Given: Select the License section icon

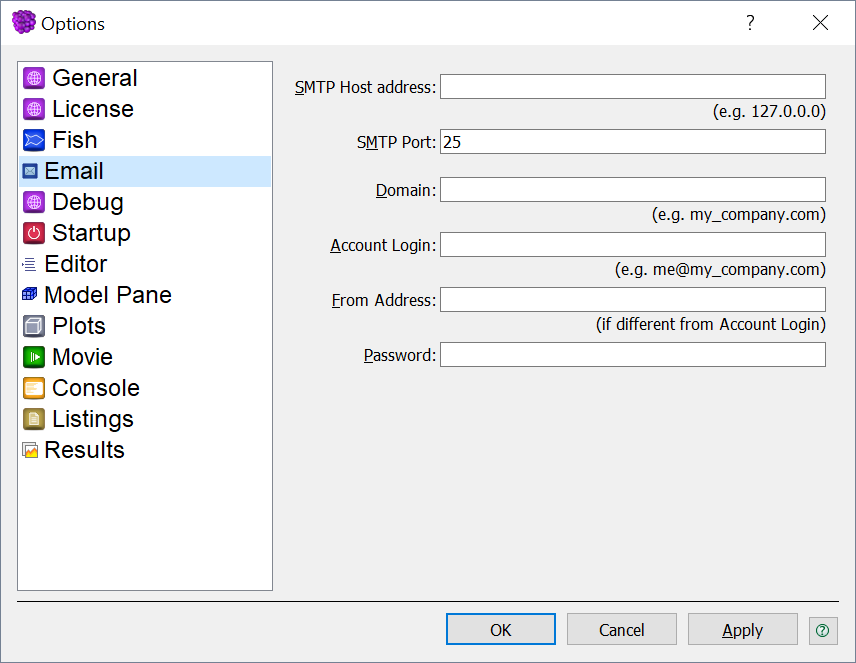Looking at the screenshot, I should (x=34, y=109).
